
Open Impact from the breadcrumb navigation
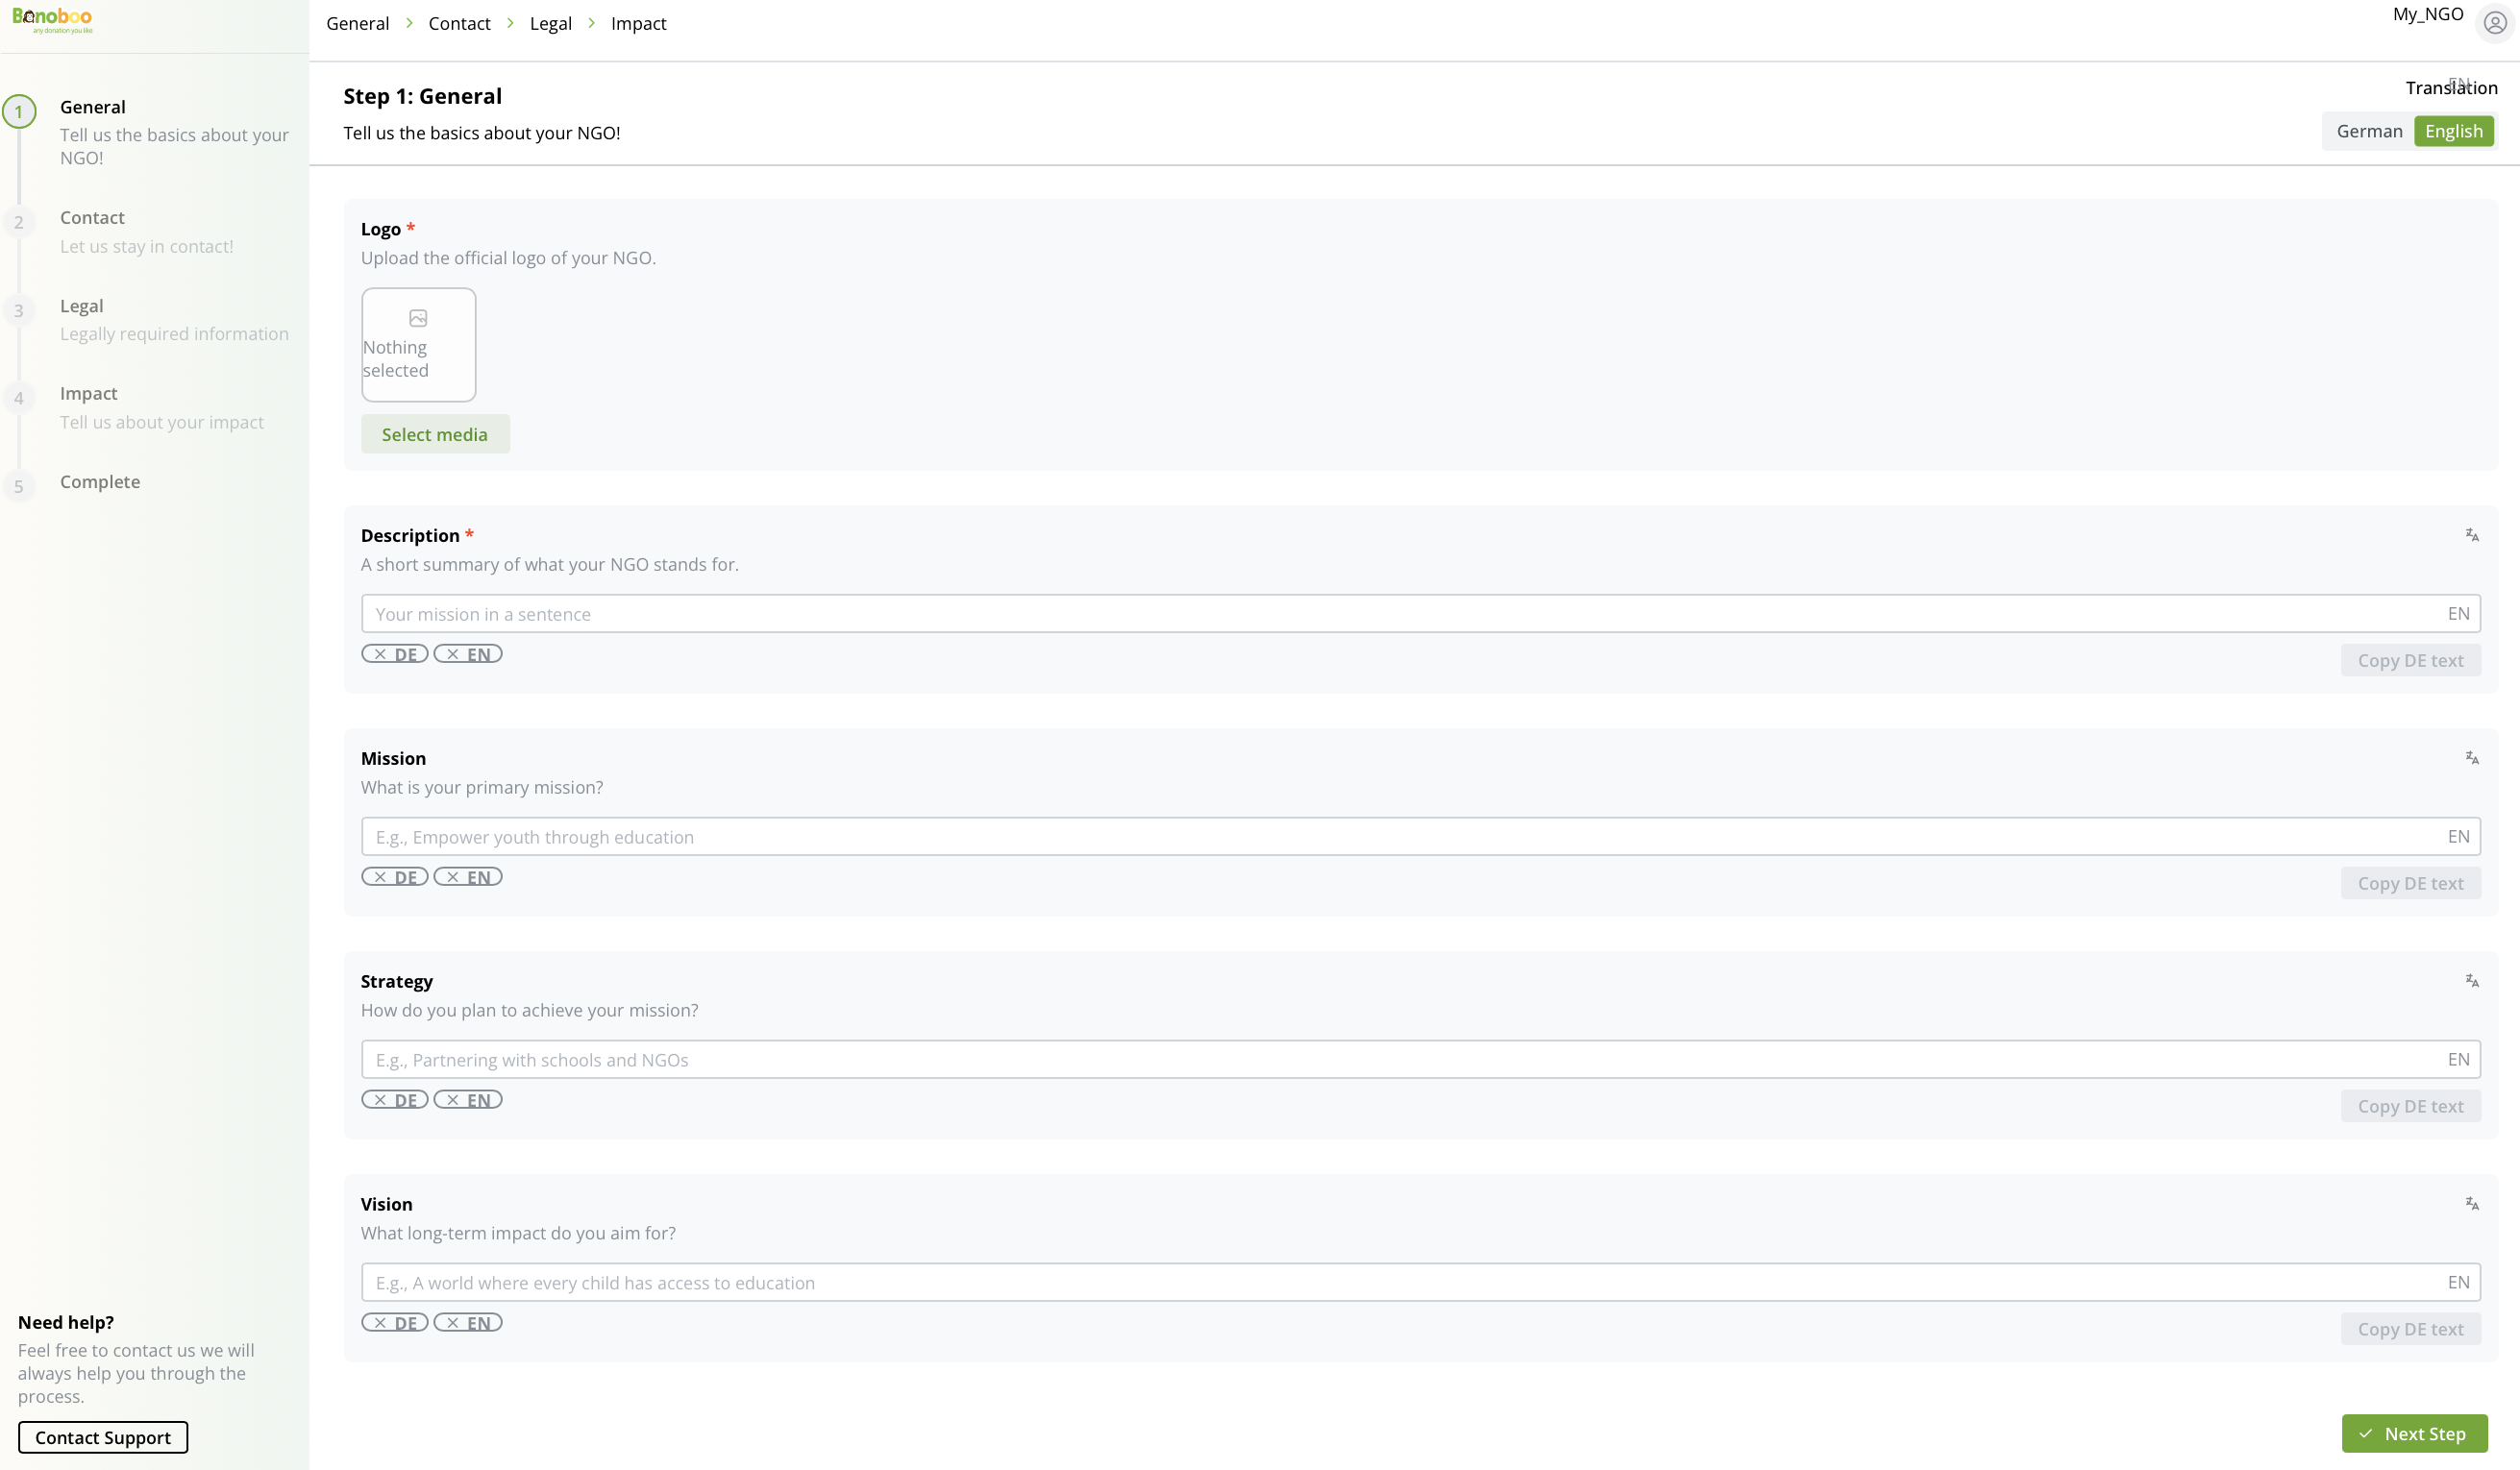click(x=638, y=23)
